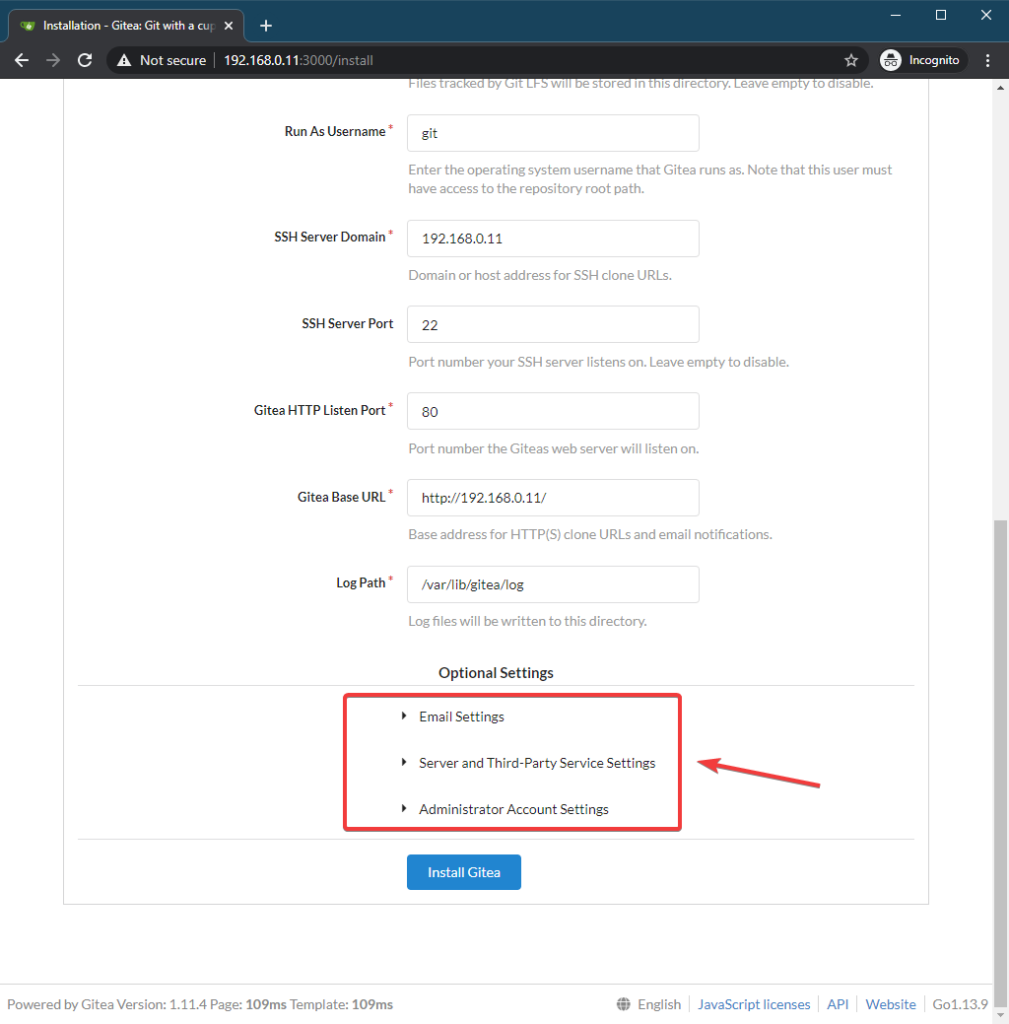
Task: Click the address bar URL 192.168.0.11:3000/install
Action: pos(298,60)
